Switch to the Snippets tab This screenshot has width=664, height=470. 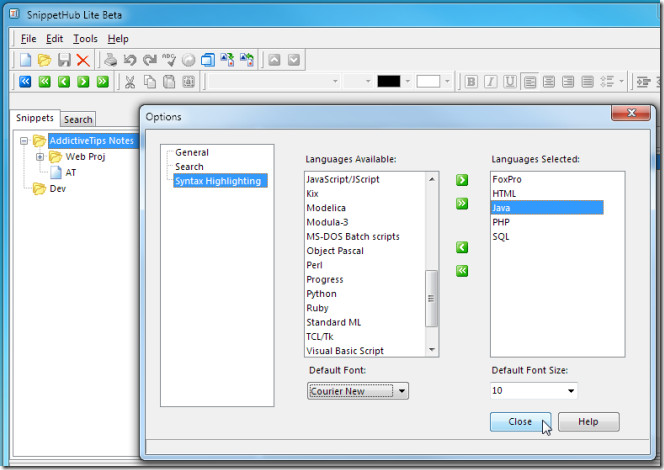[x=35, y=118]
